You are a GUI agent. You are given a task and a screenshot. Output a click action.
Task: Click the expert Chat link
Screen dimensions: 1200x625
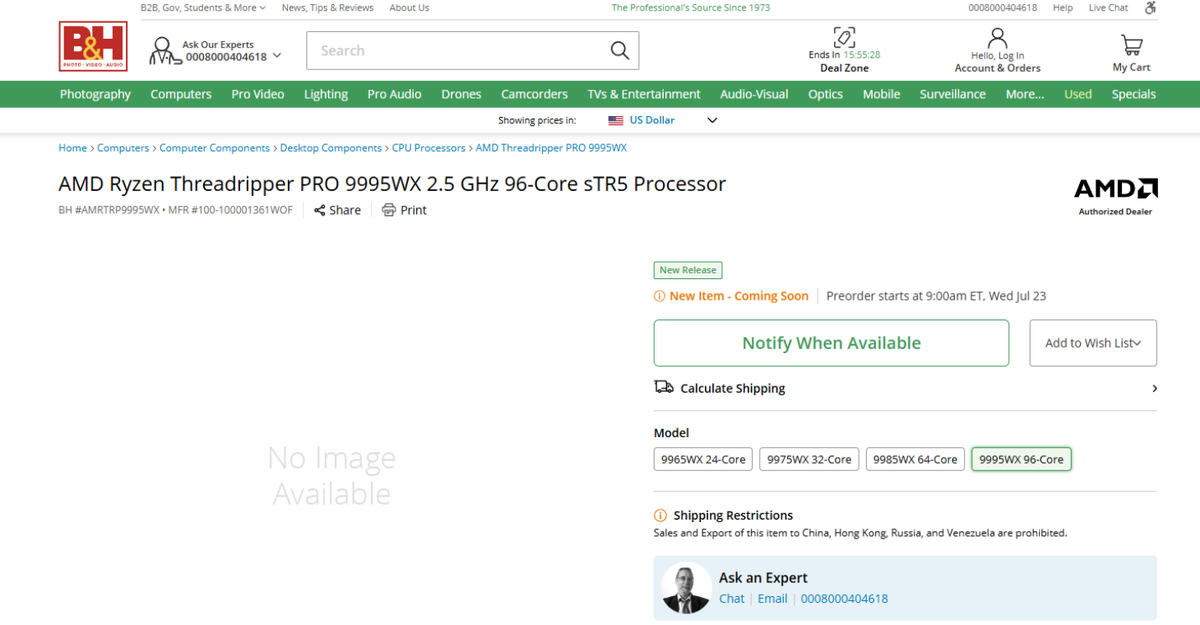tap(732, 598)
